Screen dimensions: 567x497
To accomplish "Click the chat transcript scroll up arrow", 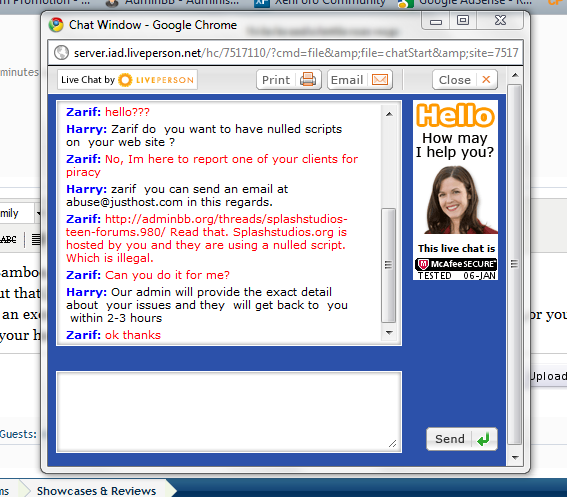I will [389, 114].
